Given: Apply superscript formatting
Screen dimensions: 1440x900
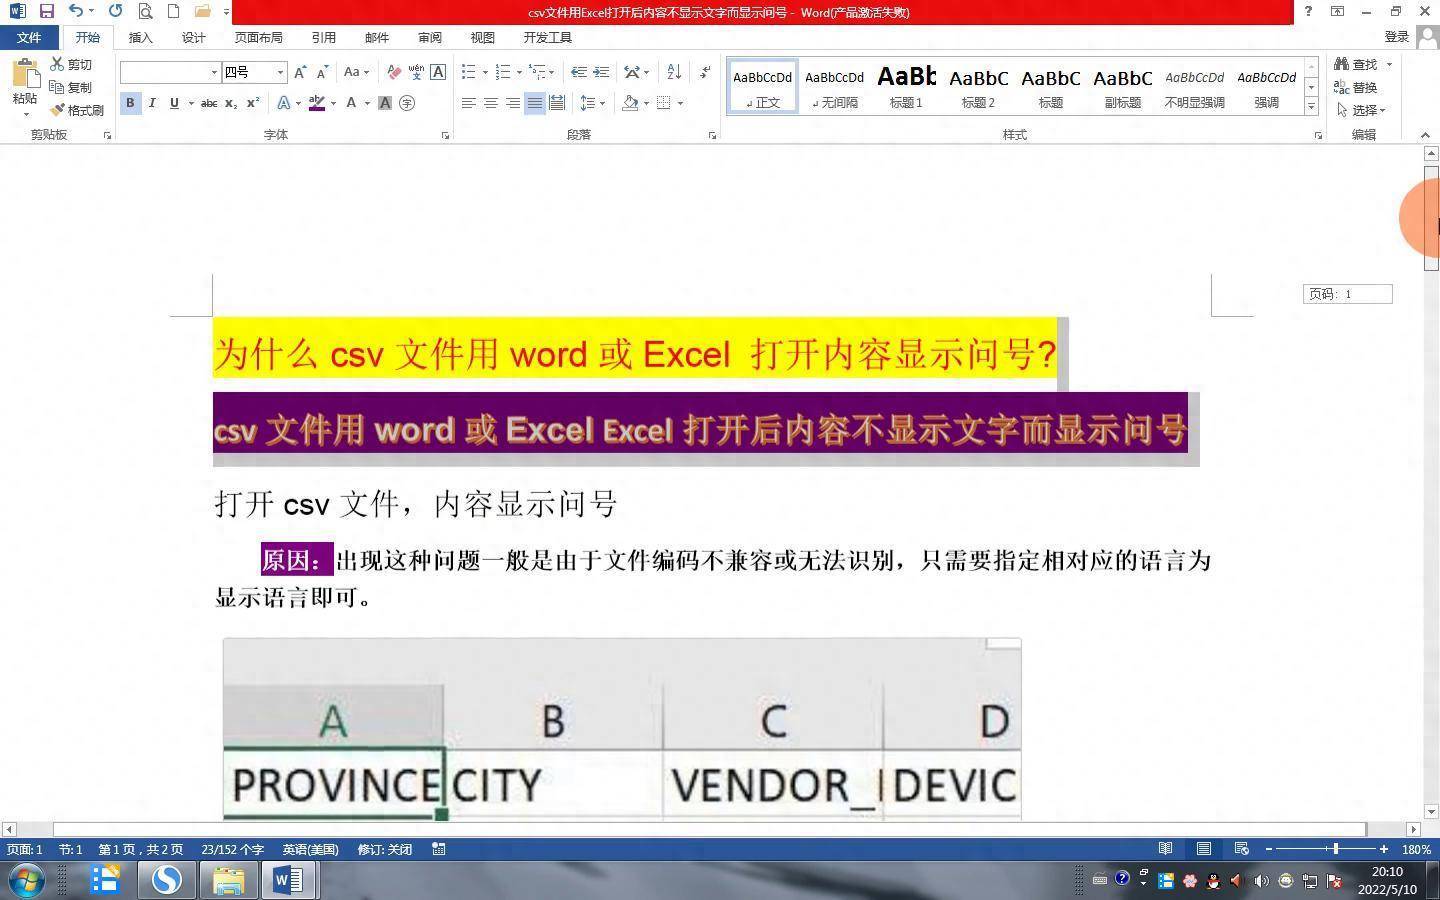Looking at the screenshot, I should click(x=253, y=103).
